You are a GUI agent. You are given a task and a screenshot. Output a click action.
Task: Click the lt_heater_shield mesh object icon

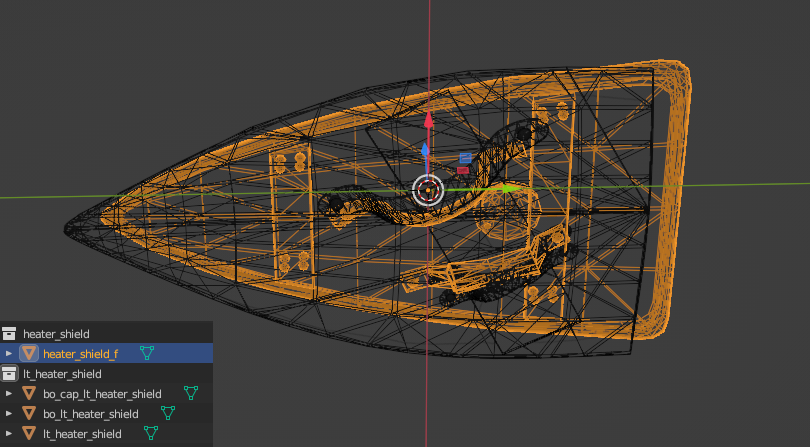tap(29, 434)
